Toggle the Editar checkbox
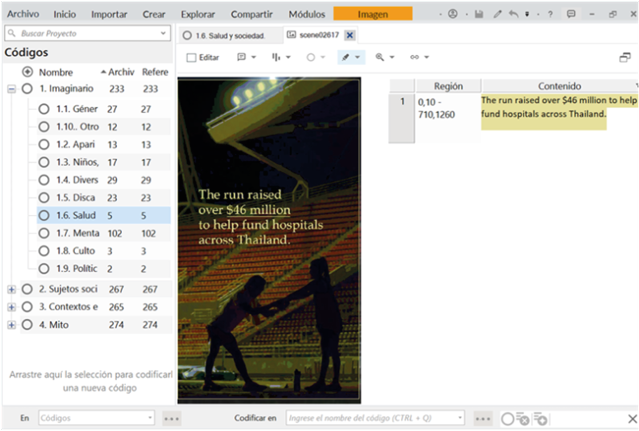This screenshot has height=431, width=639. tap(192, 58)
